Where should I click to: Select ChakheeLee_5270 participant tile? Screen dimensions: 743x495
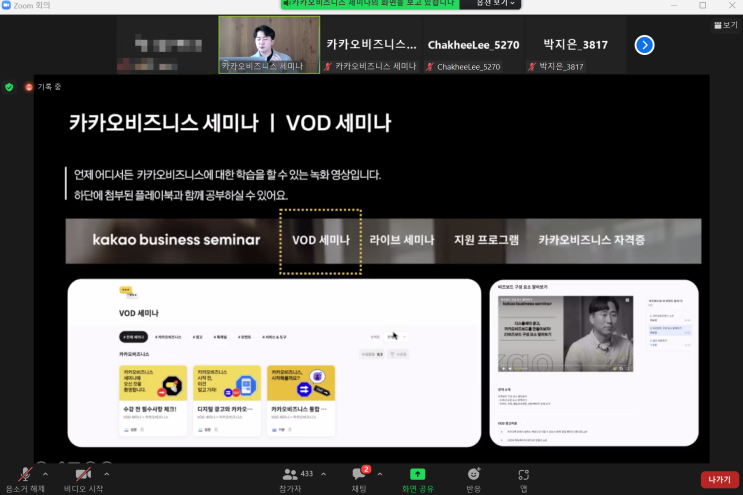click(x=473, y=45)
